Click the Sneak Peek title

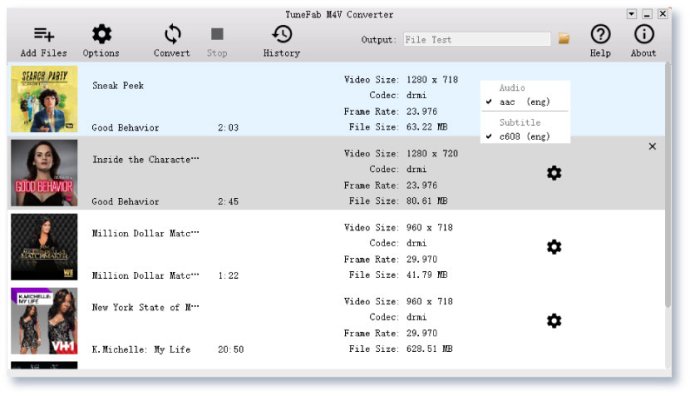click(118, 85)
